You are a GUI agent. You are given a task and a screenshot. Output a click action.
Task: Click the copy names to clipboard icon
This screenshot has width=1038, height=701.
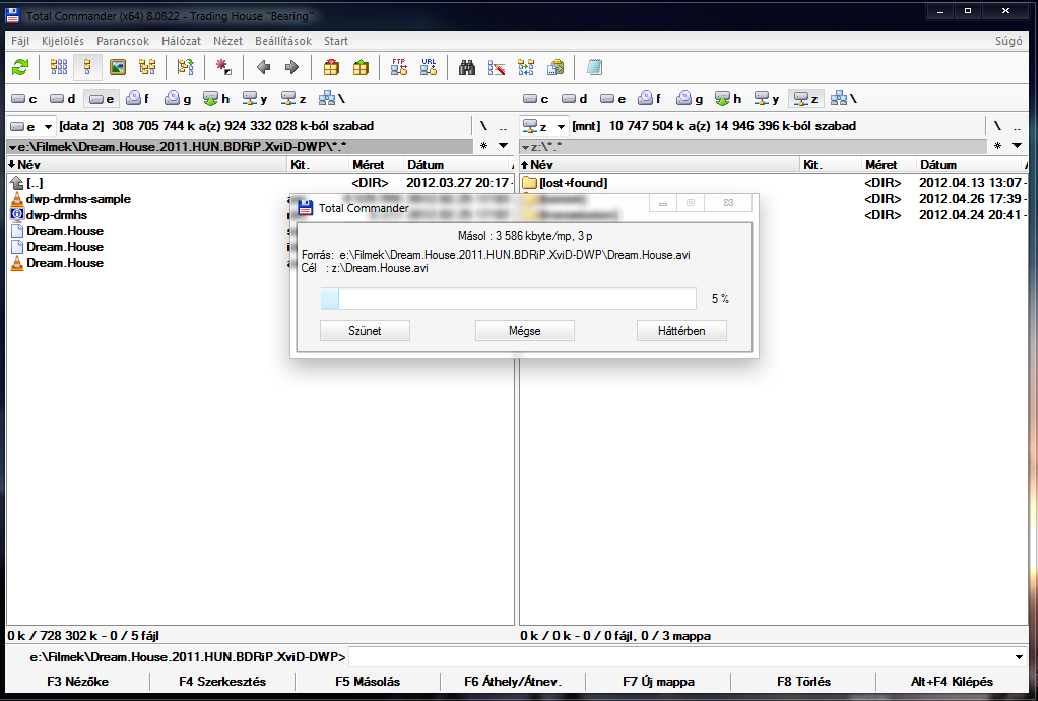click(555, 67)
